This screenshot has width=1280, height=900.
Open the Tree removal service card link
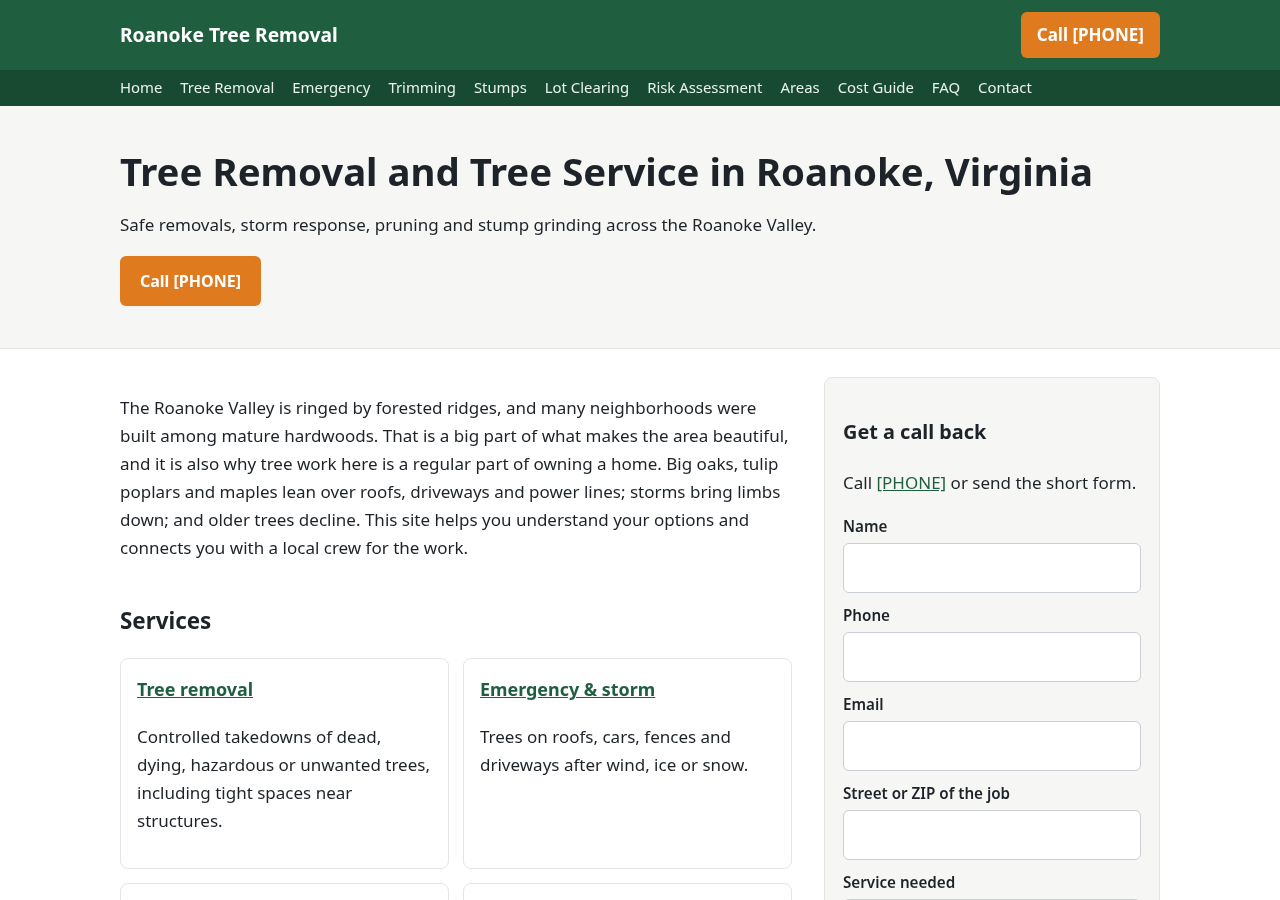click(x=195, y=689)
